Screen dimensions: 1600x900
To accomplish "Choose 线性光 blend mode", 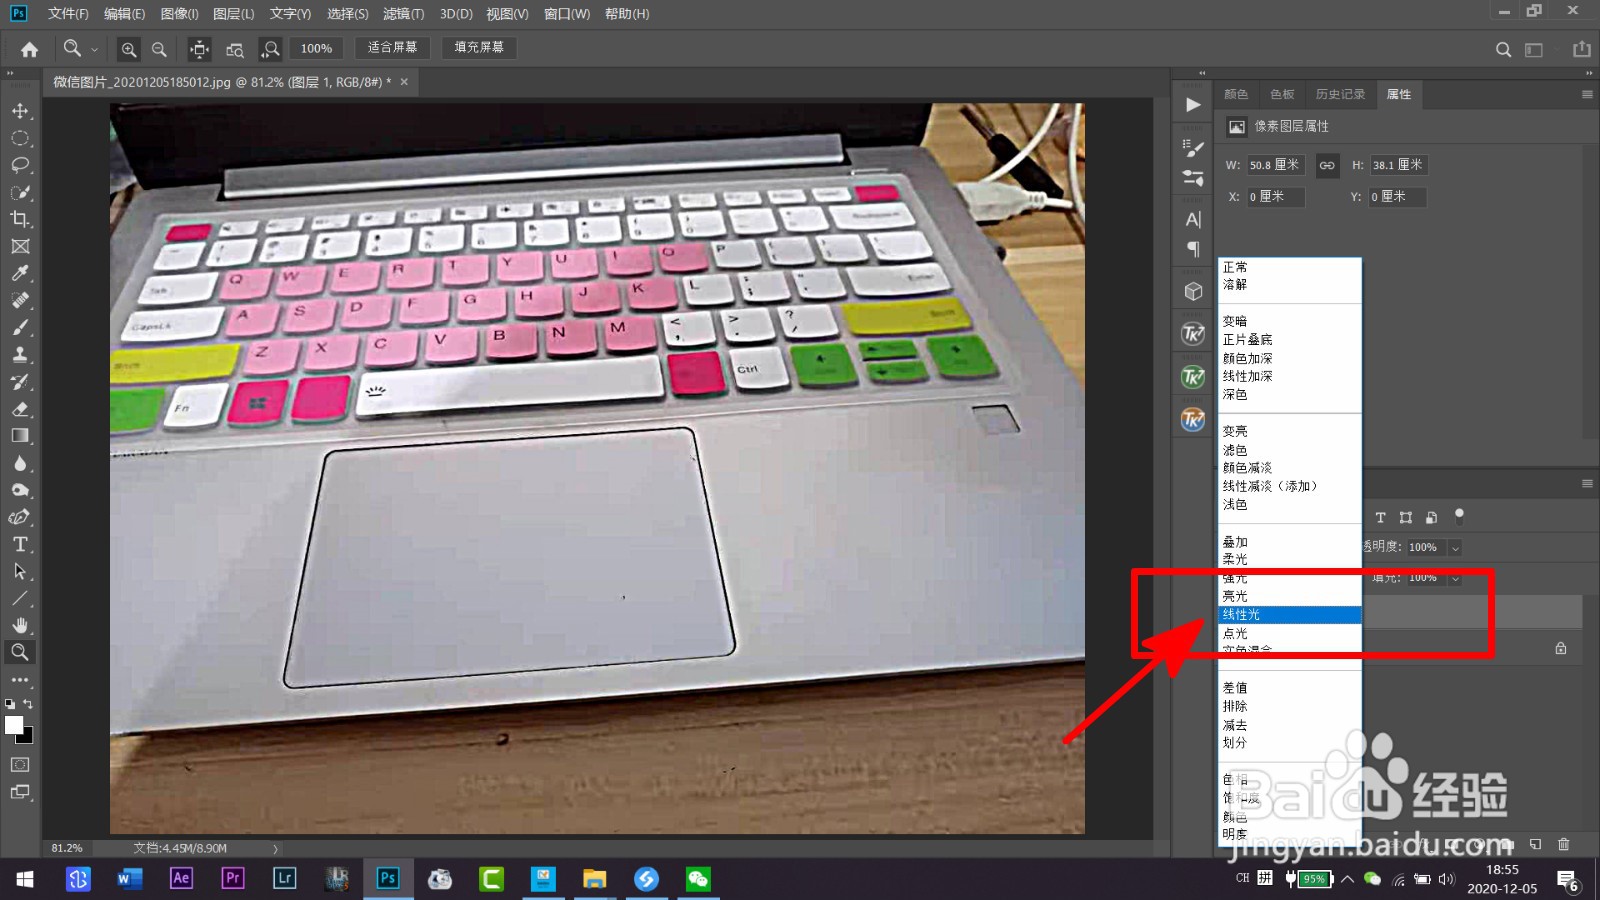I will (x=1290, y=614).
